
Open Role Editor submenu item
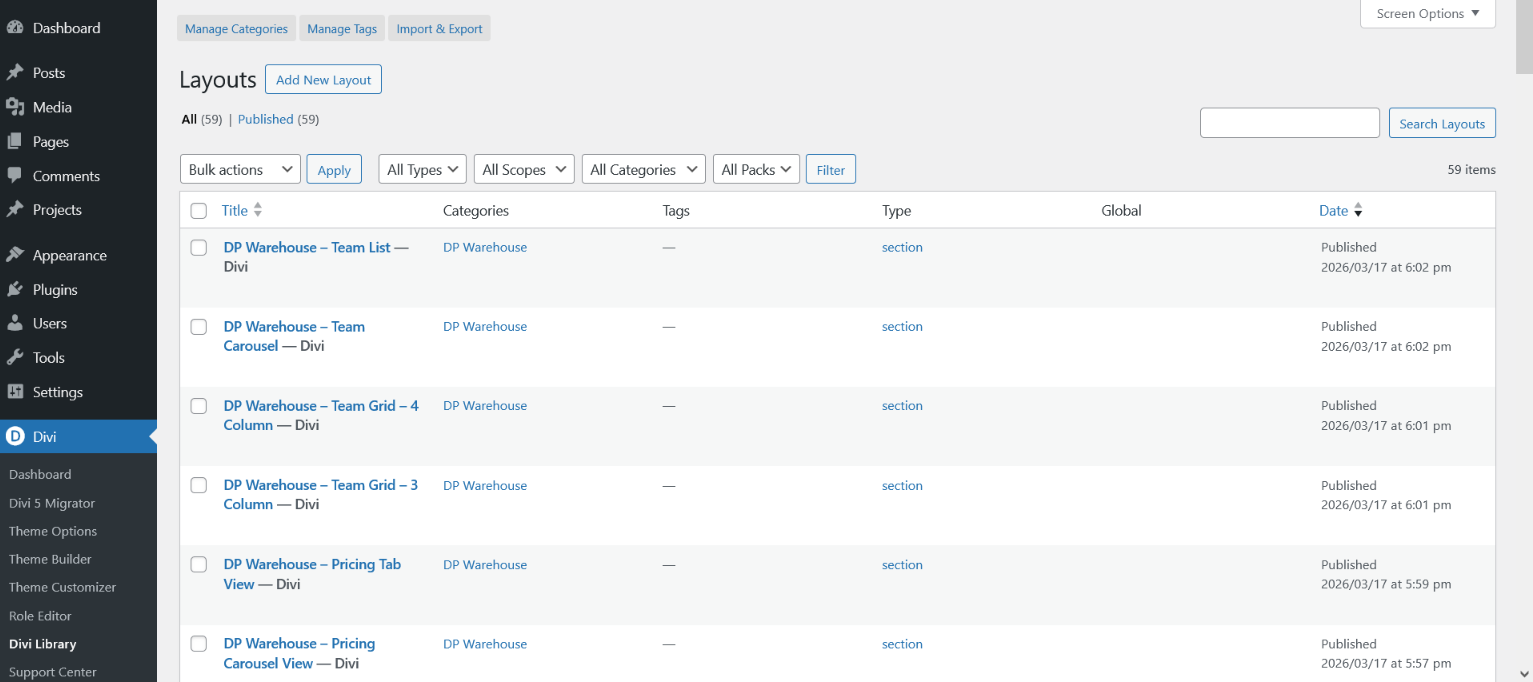click(40, 616)
